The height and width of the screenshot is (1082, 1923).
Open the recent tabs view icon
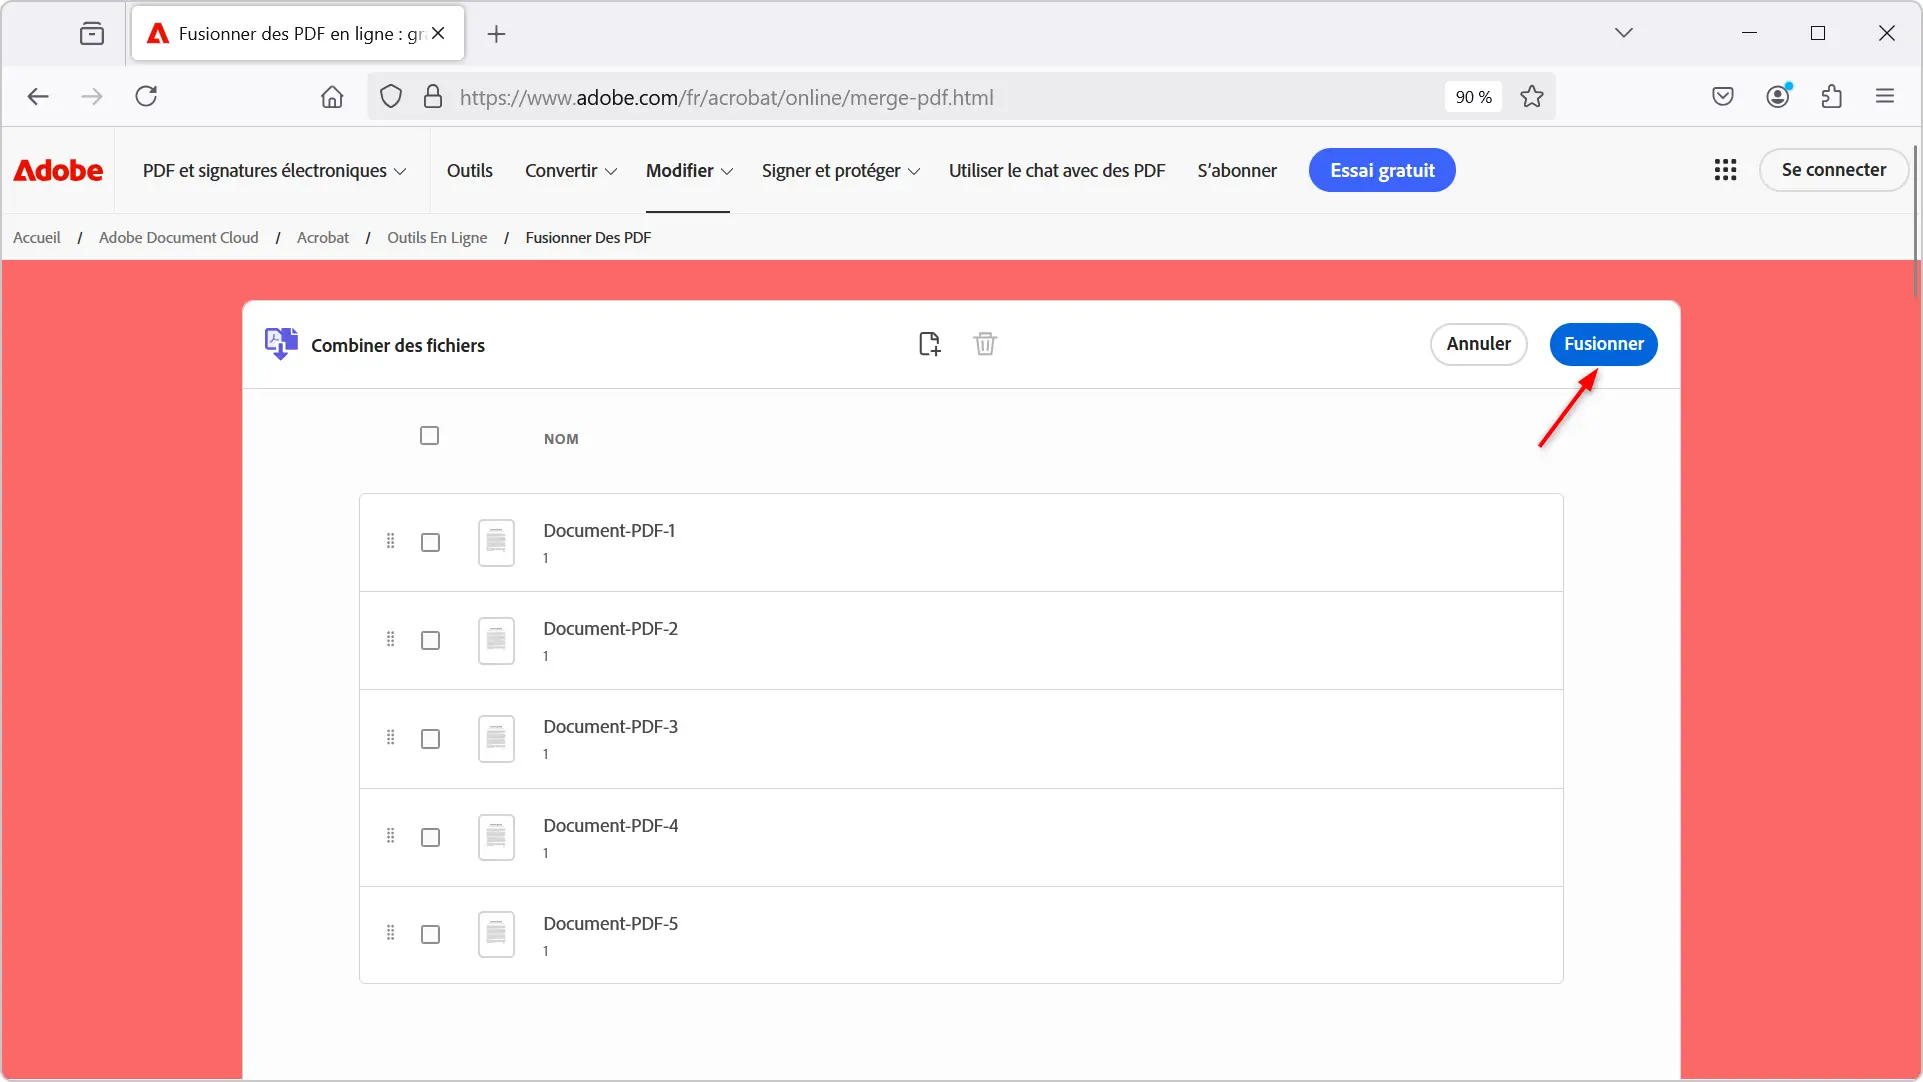point(92,34)
